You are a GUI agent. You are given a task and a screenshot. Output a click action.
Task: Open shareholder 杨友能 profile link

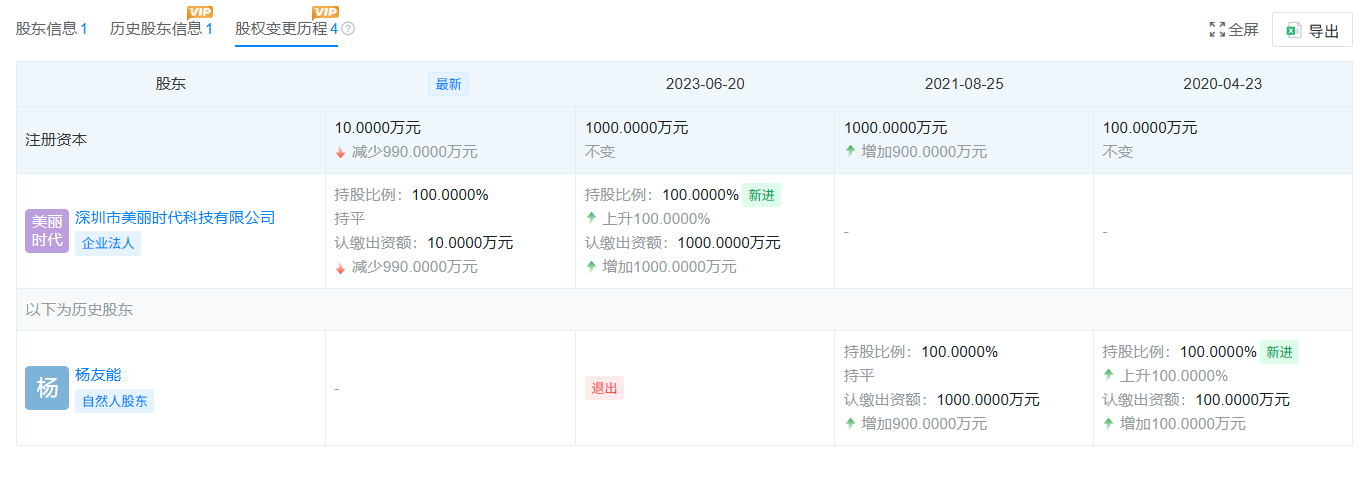click(x=98, y=375)
